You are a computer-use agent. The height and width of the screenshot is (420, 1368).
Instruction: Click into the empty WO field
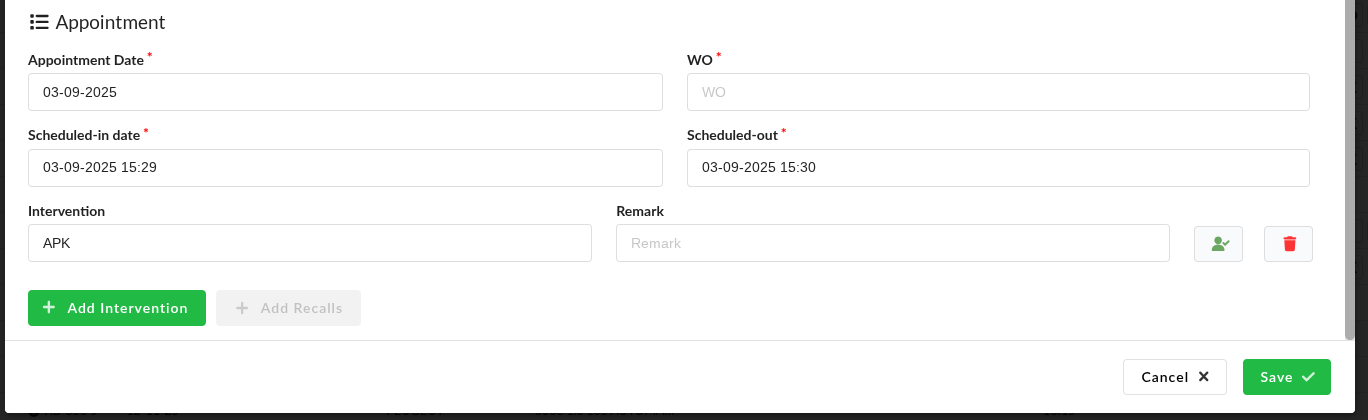click(998, 92)
